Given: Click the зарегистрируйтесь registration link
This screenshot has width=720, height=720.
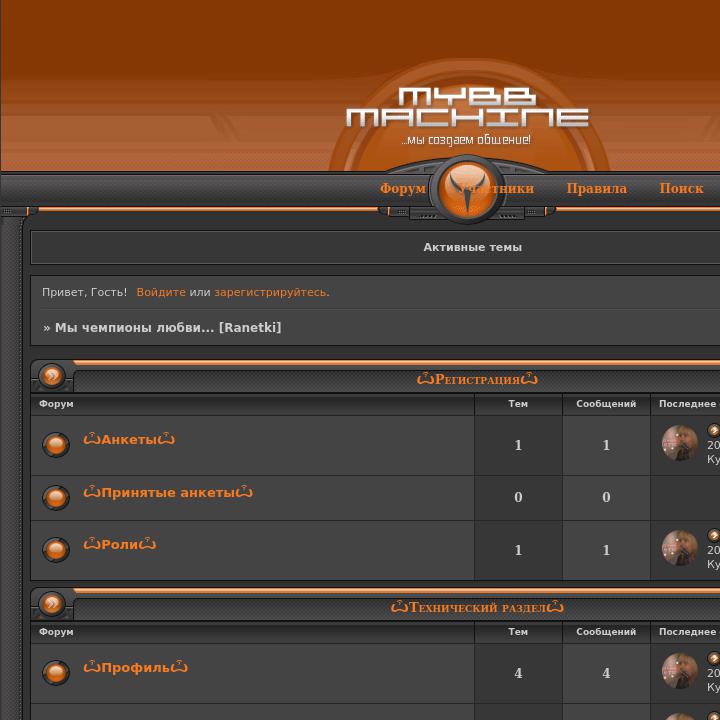Looking at the screenshot, I should (272, 292).
